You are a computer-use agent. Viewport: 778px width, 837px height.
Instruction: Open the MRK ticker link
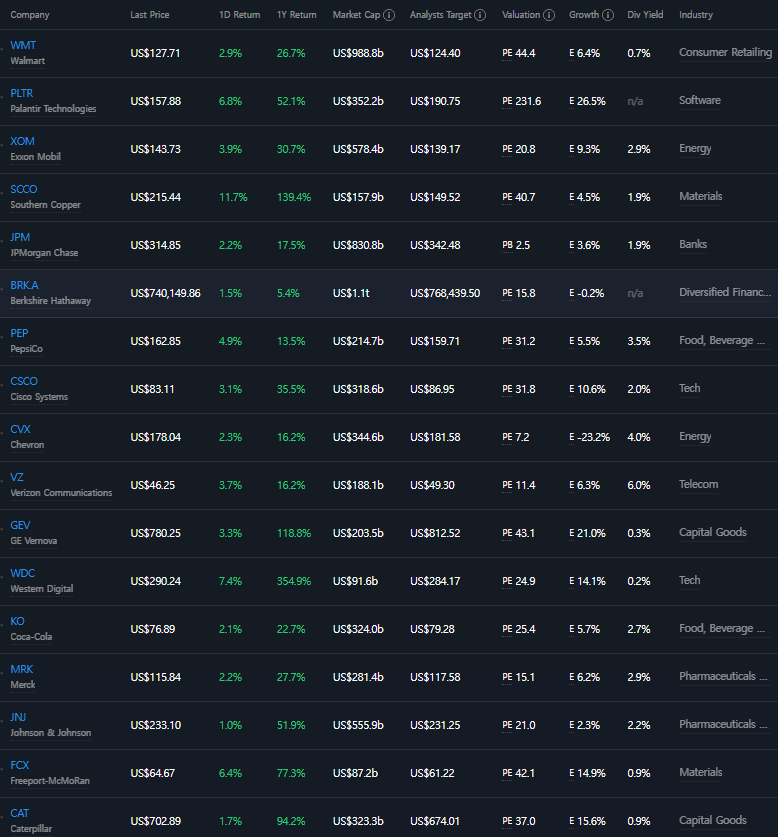(x=22, y=670)
